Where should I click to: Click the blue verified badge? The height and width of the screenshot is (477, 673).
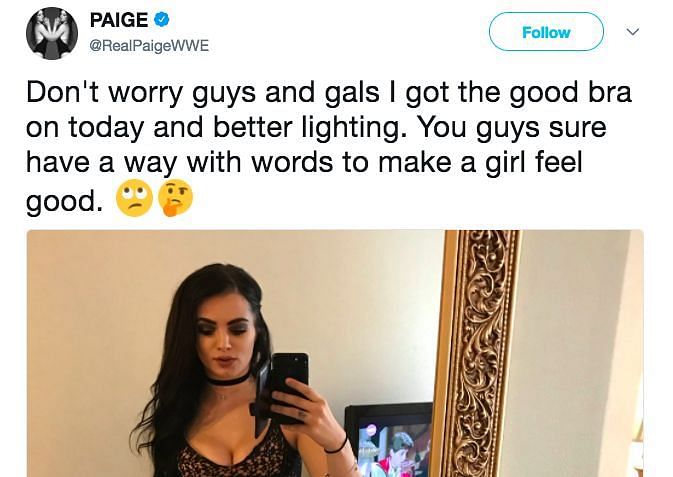161,20
